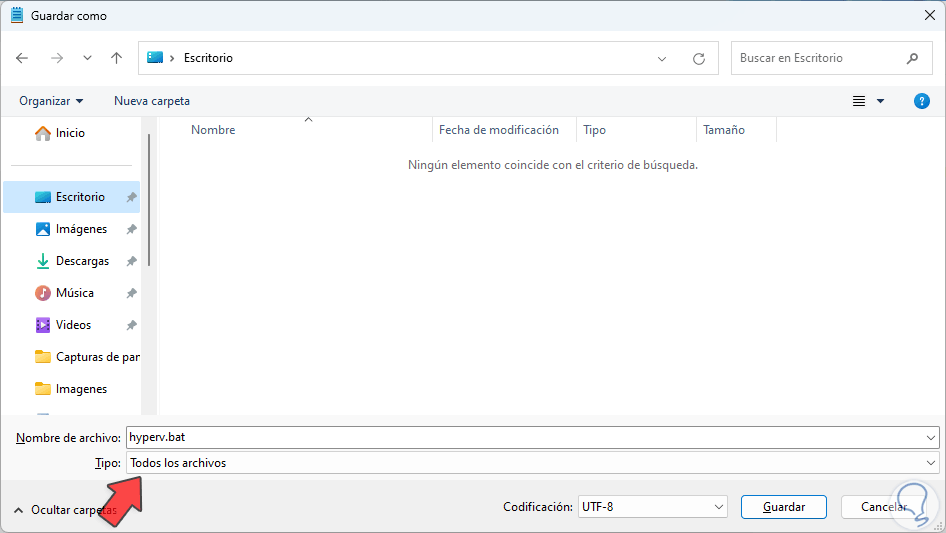Screen dimensions: 946x533
Task: Click the Inicio home icon
Action: point(43,133)
